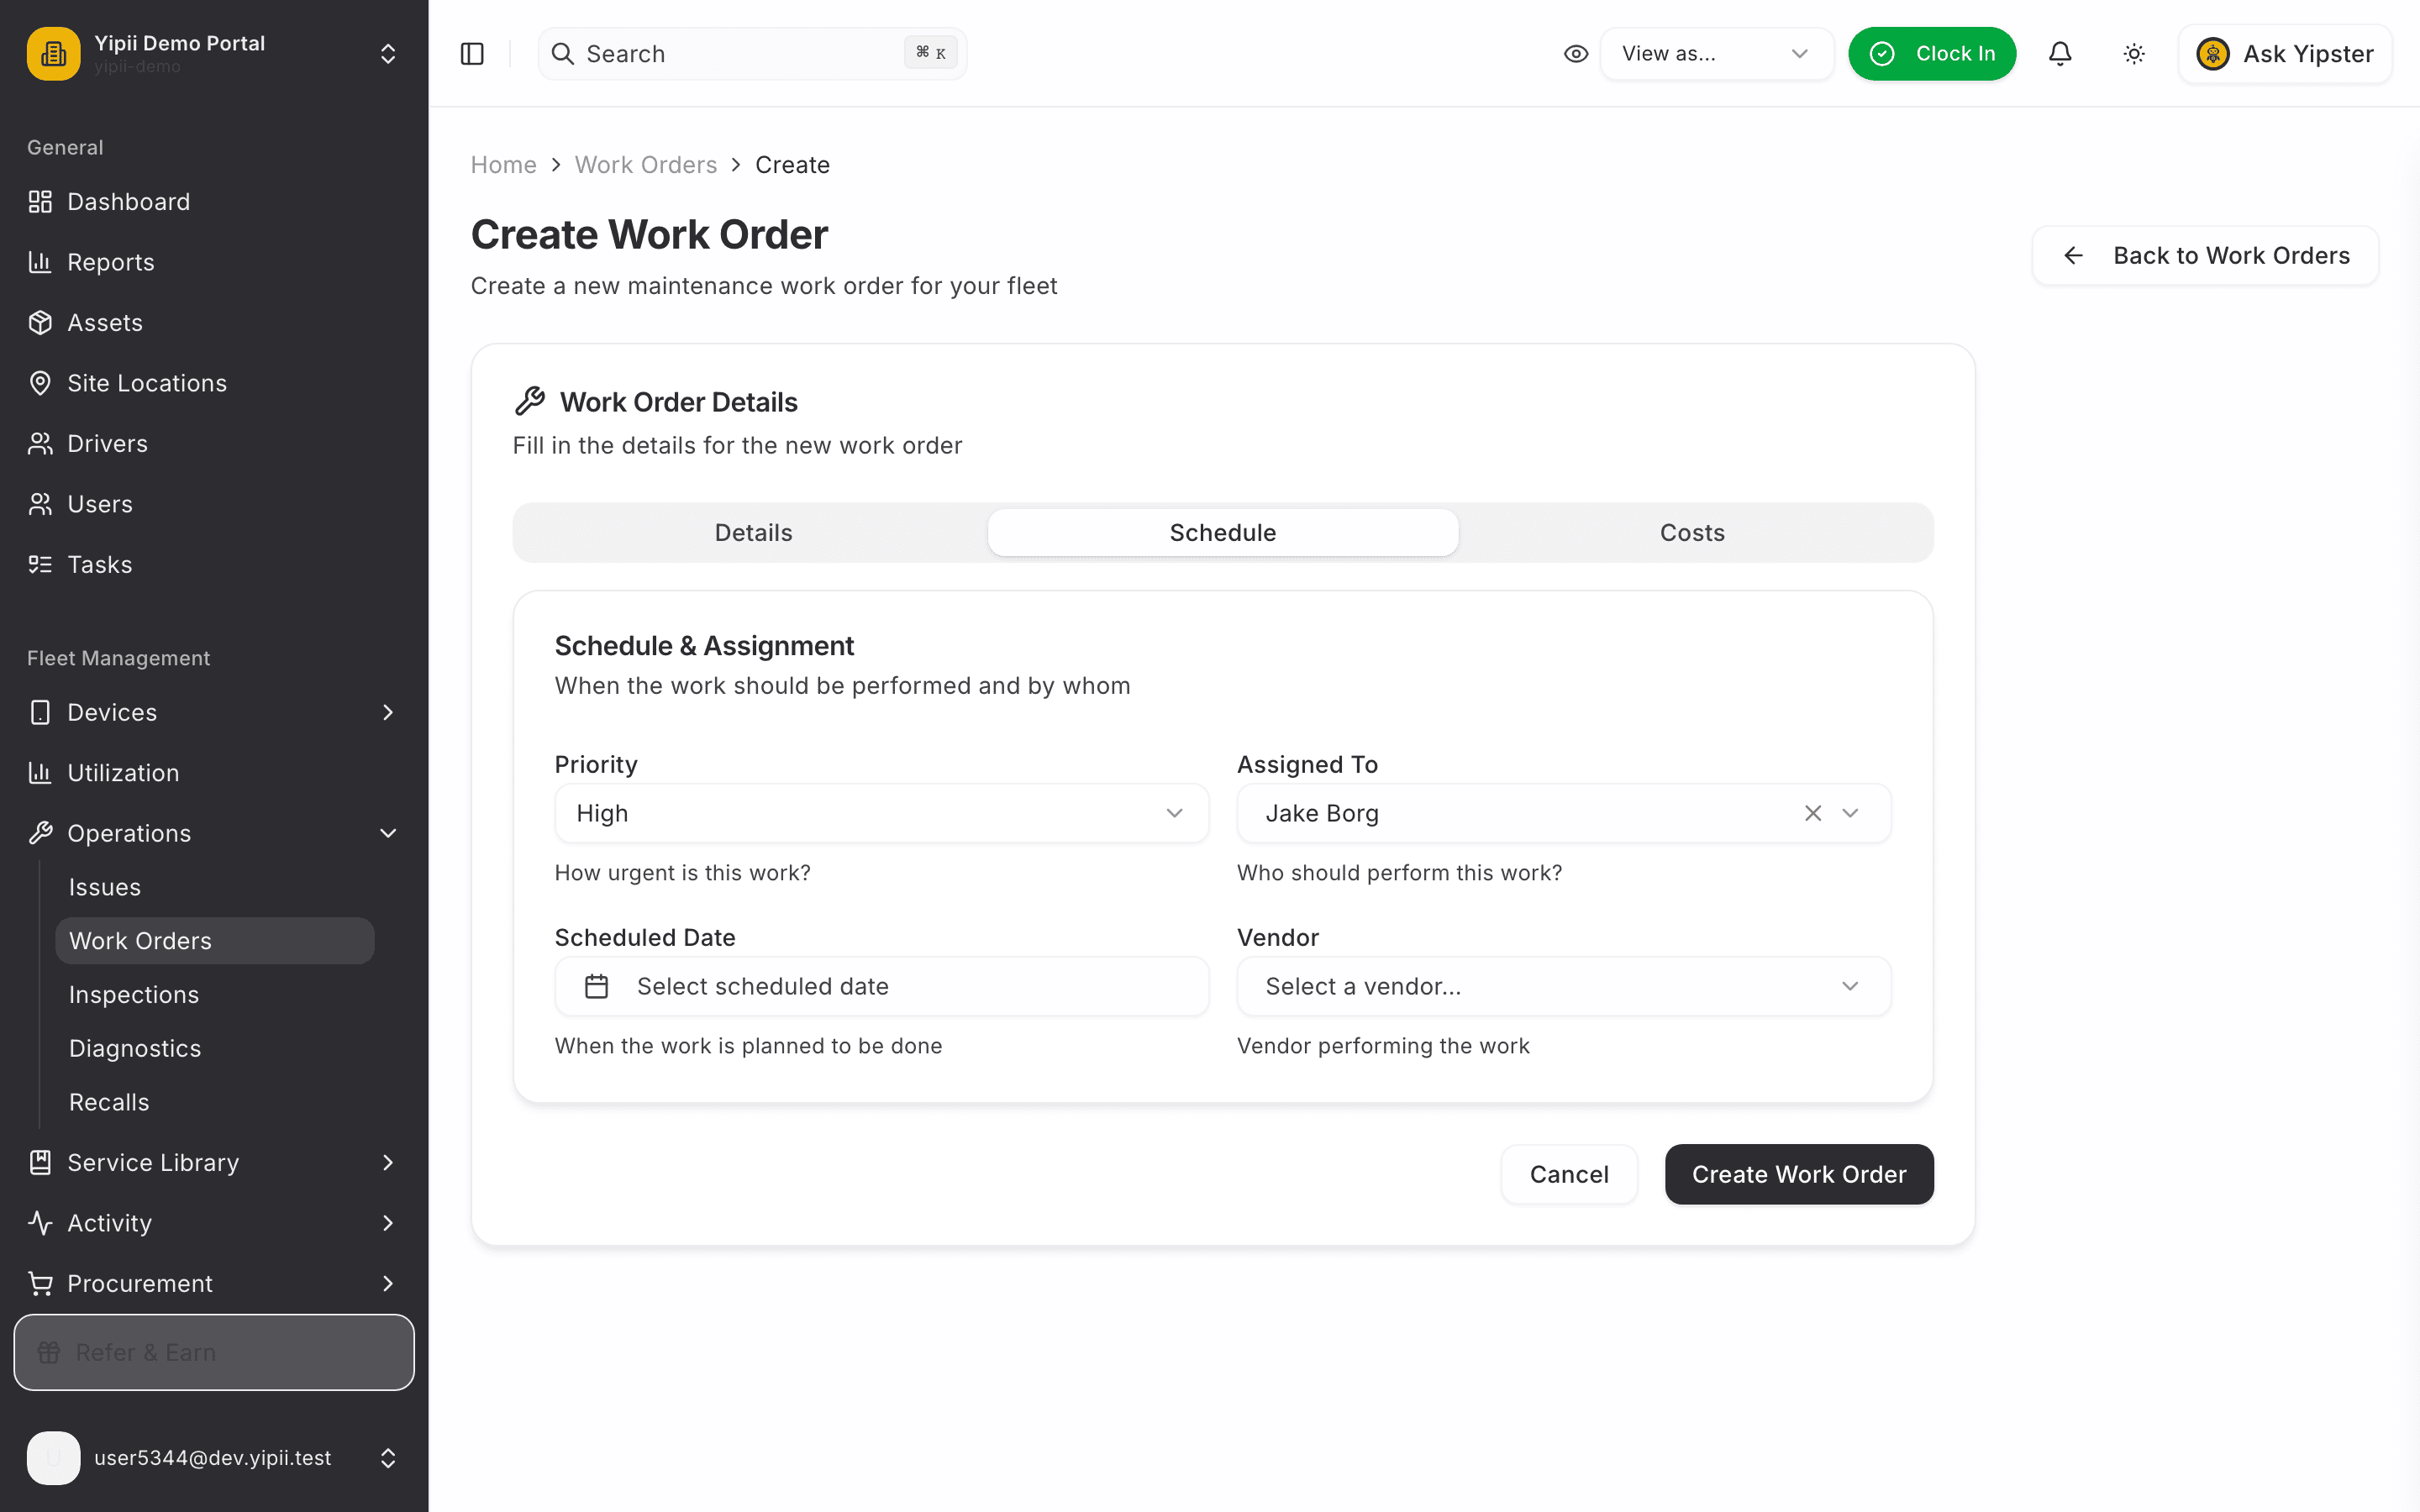The height and width of the screenshot is (1512, 2420).
Task: Click the Create Work Order button
Action: point(1798,1174)
